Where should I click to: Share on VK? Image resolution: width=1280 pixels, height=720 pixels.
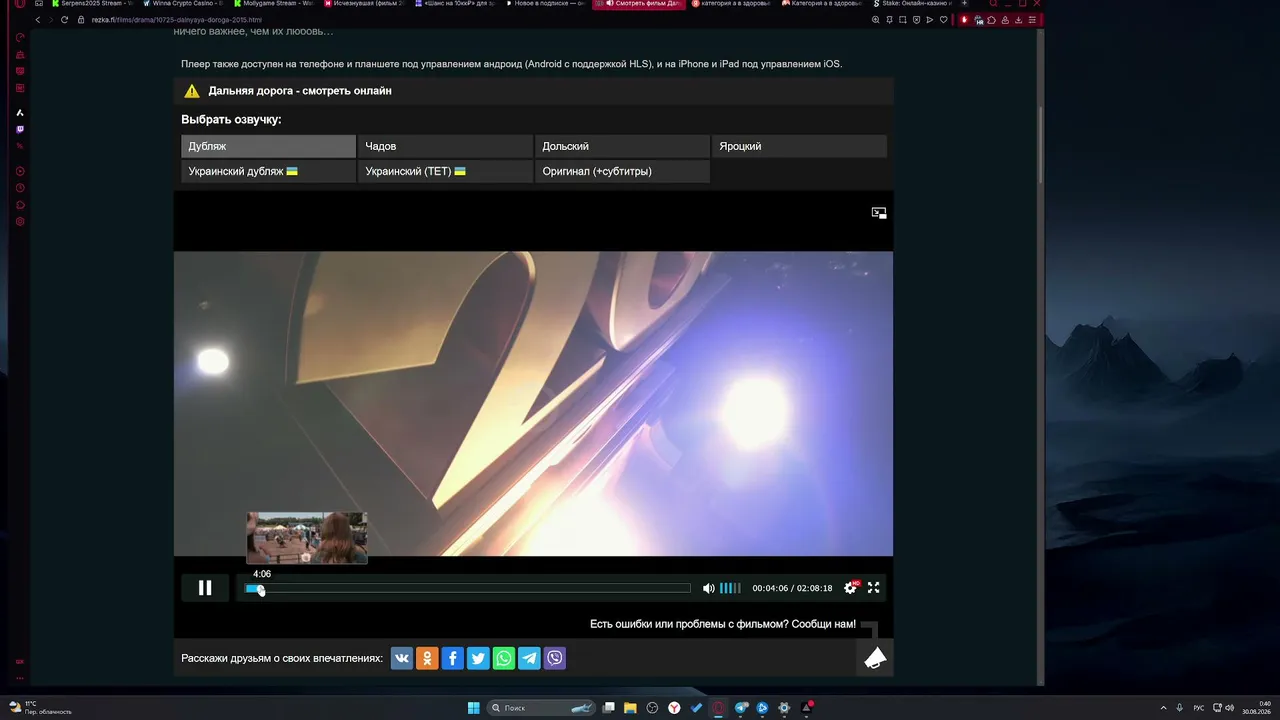pyautogui.click(x=402, y=658)
